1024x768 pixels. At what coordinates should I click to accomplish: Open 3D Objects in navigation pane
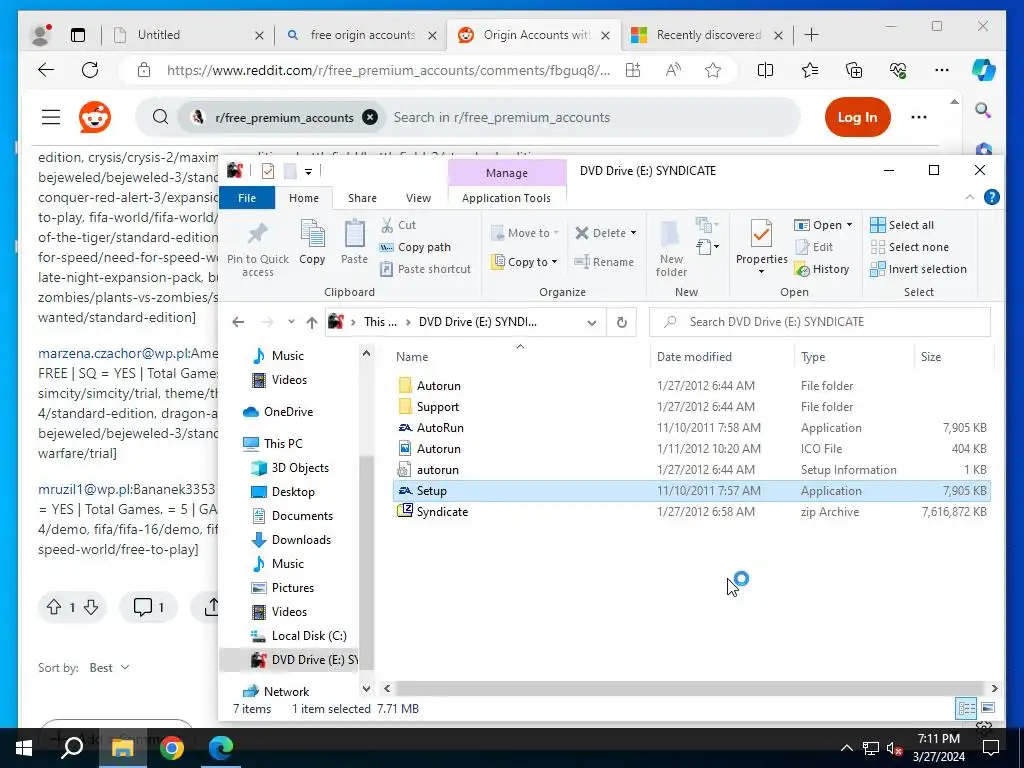tap(290, 468)
